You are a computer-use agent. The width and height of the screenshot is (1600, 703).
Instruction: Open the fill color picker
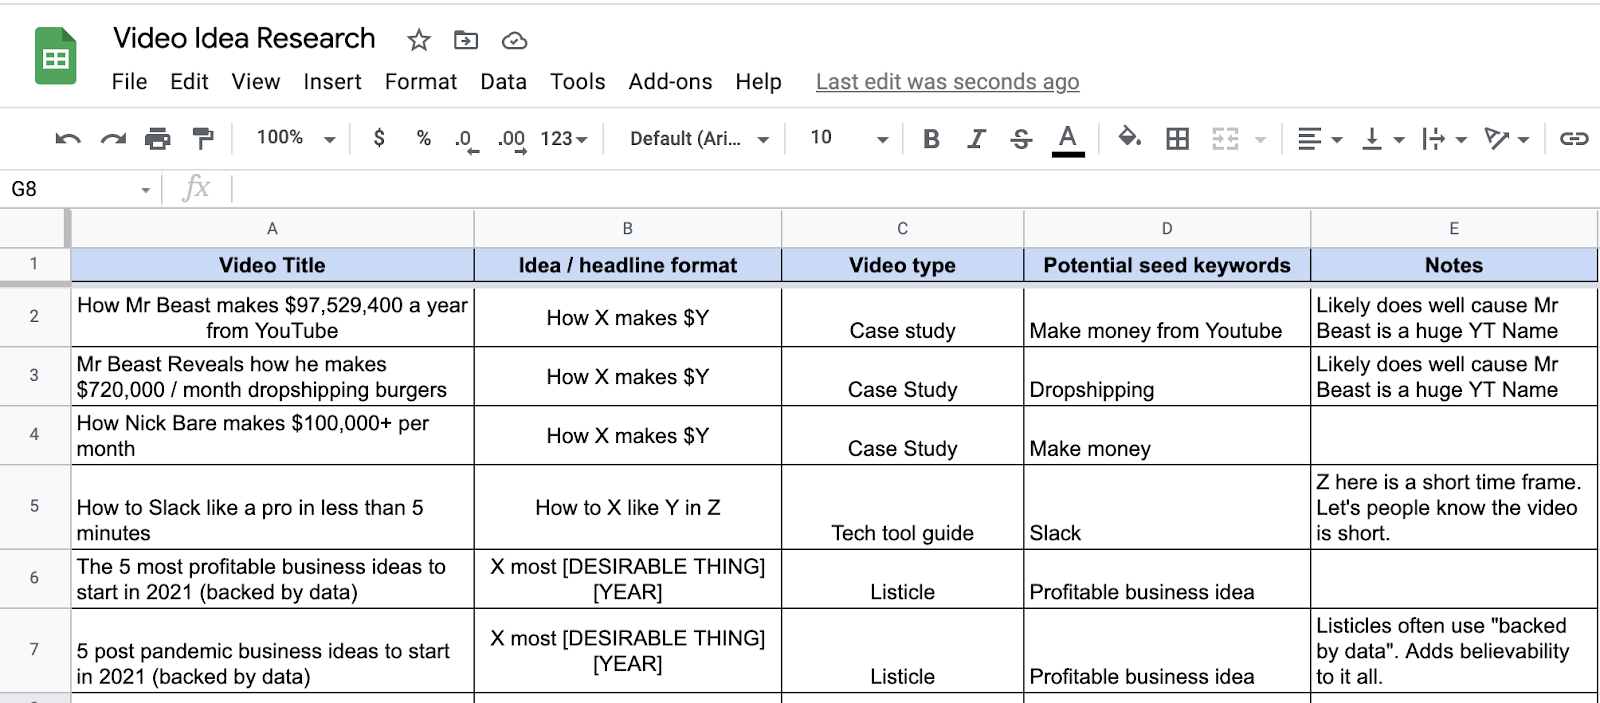pyautogui.click(x=1130, y=138)
